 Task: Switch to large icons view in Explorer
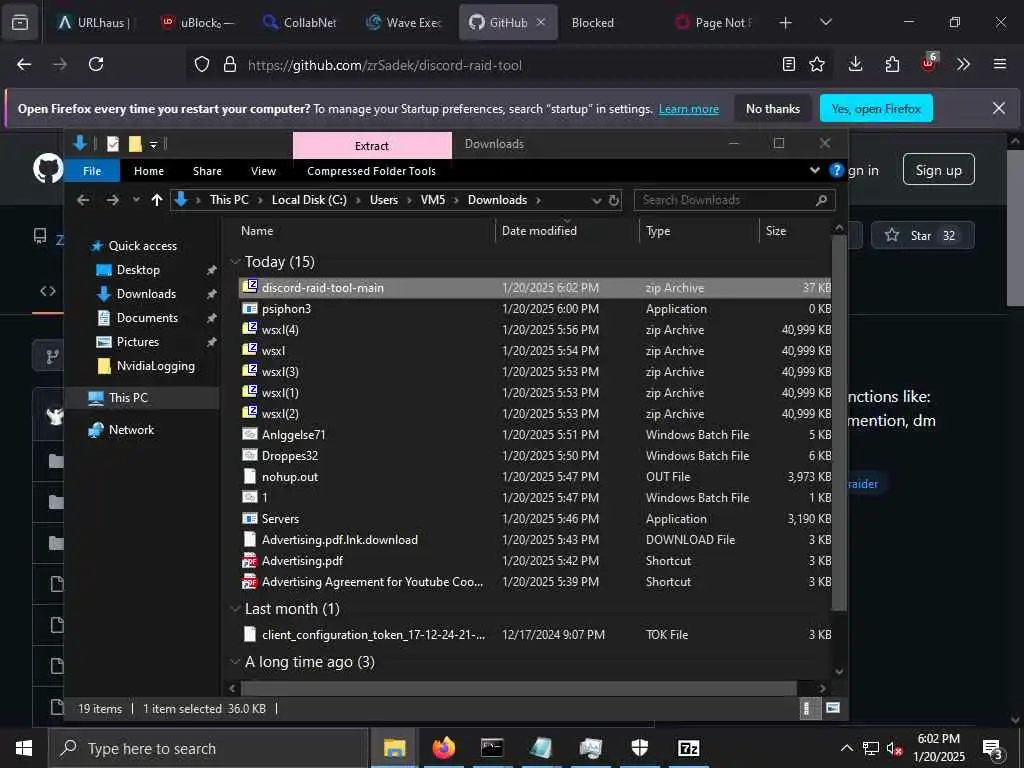point(833,708)
